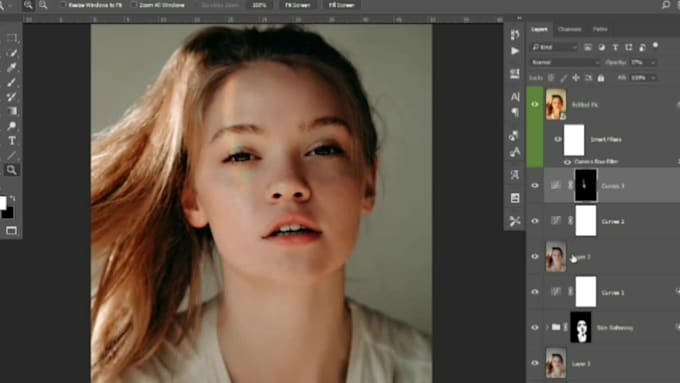Select the Curves 2 white mask thumbnail
The image size is (680, 383).
585,221
